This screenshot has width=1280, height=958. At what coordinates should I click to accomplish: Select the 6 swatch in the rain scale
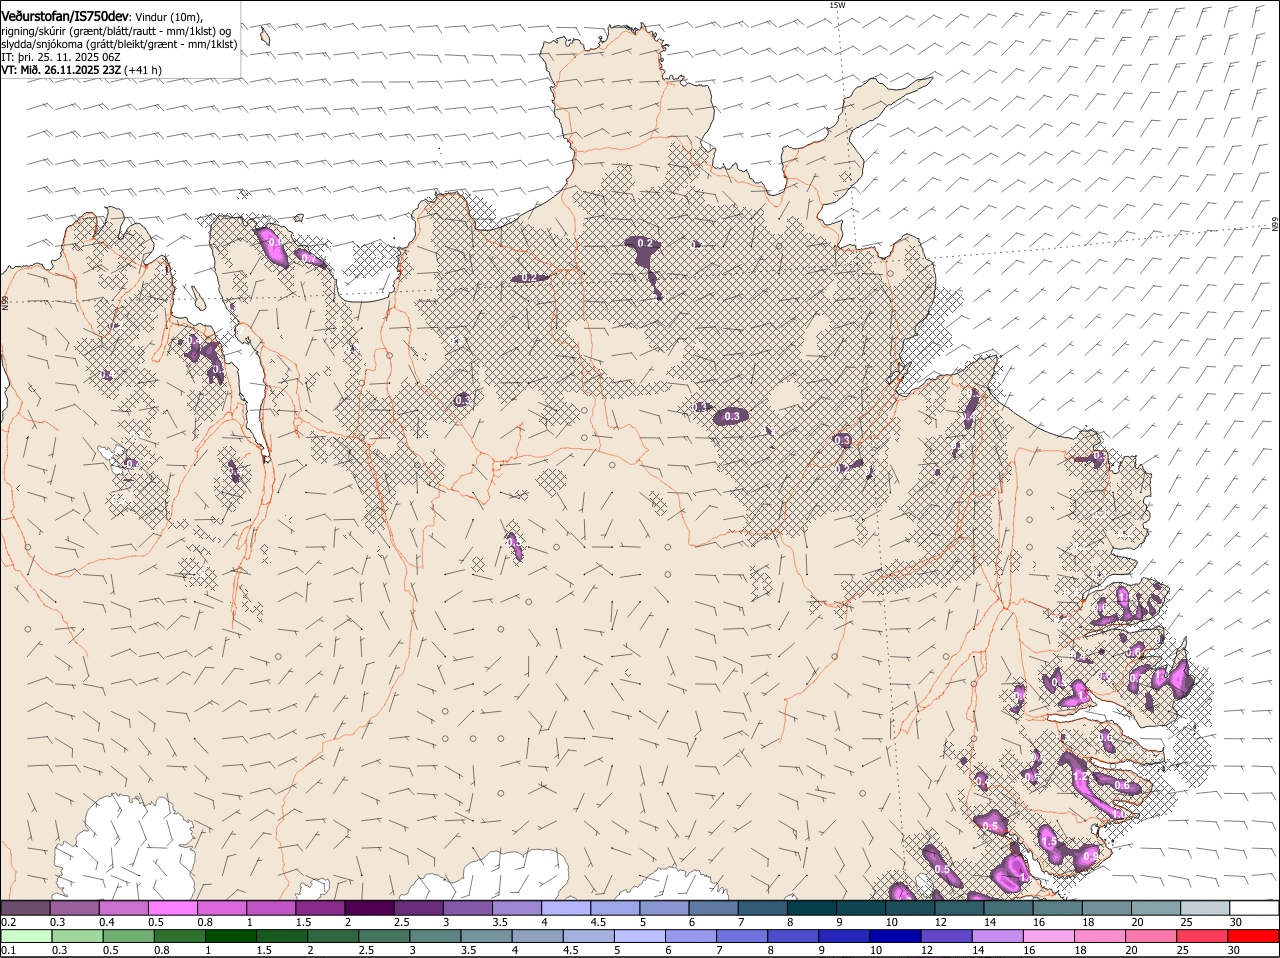pos(690,936)
